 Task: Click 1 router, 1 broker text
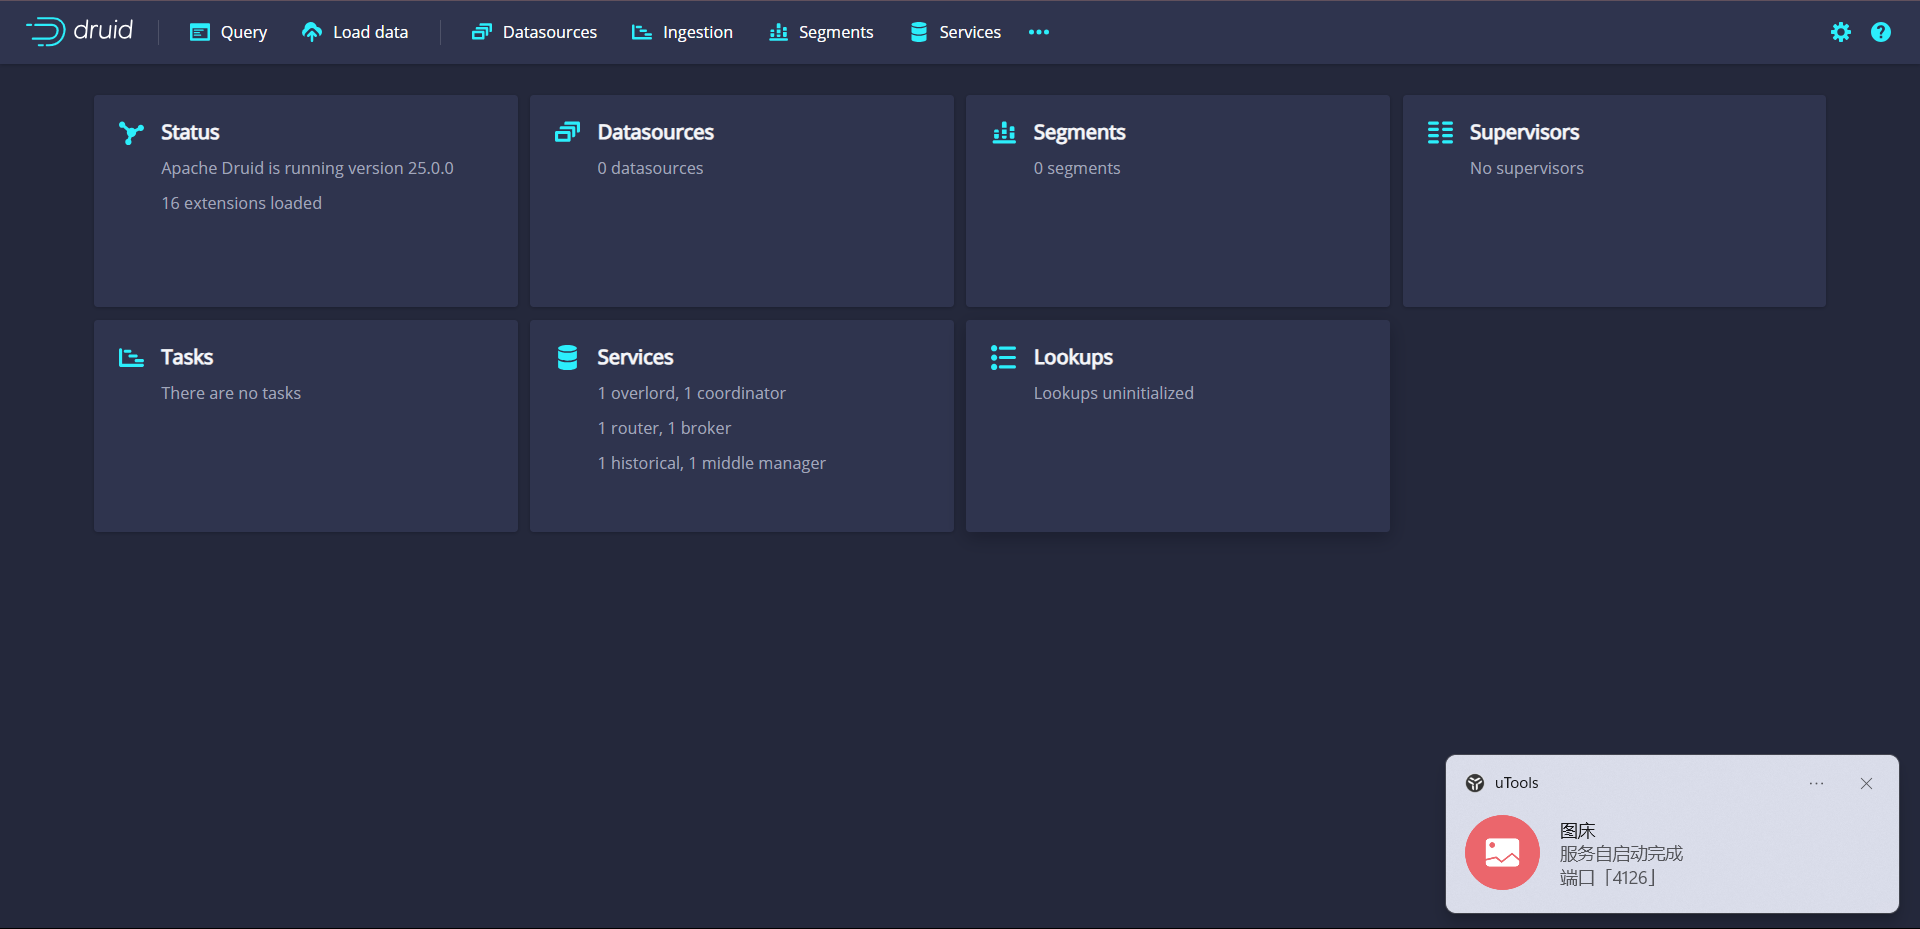pyautogui.click(x=664, y=428)
